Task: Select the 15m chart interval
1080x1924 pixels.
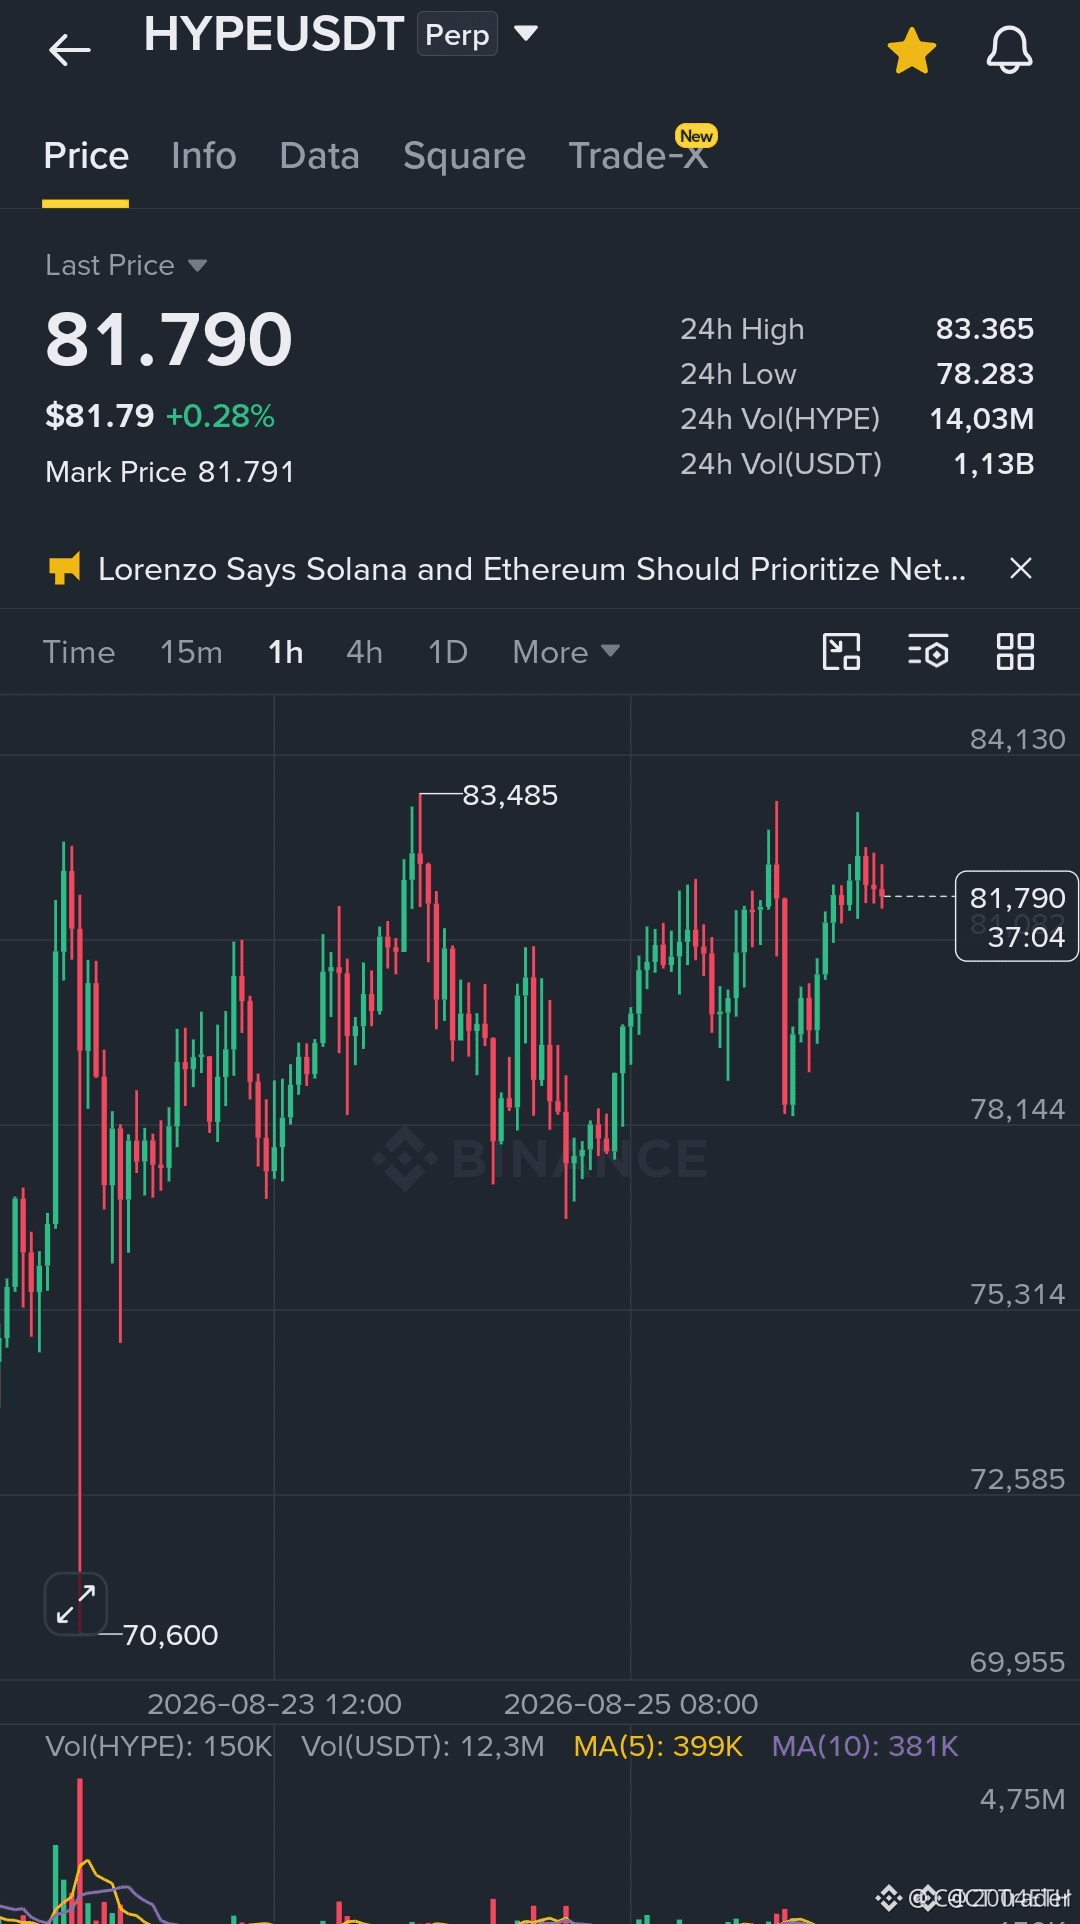Action: click(x=191, y=652)
